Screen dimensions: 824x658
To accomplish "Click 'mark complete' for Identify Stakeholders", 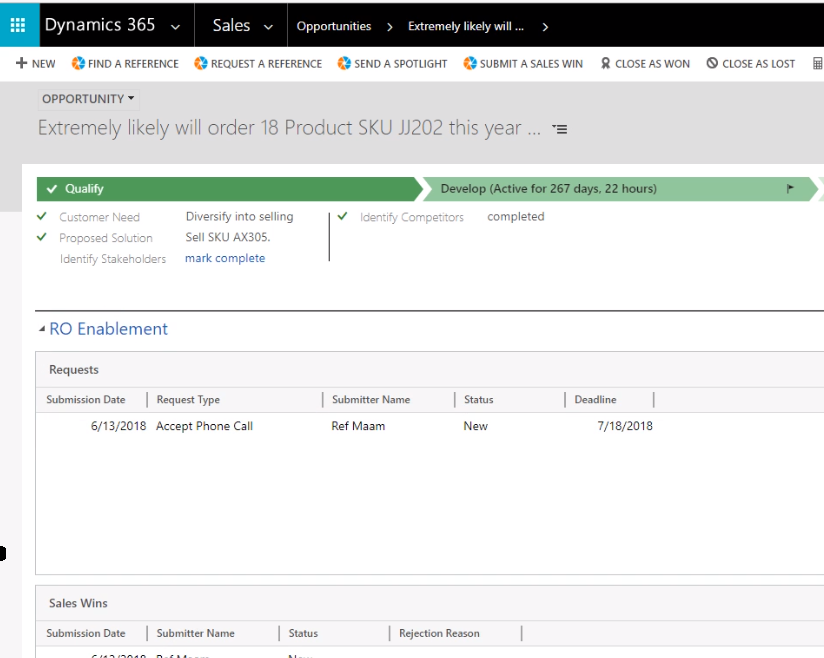I will pos(225,258).
